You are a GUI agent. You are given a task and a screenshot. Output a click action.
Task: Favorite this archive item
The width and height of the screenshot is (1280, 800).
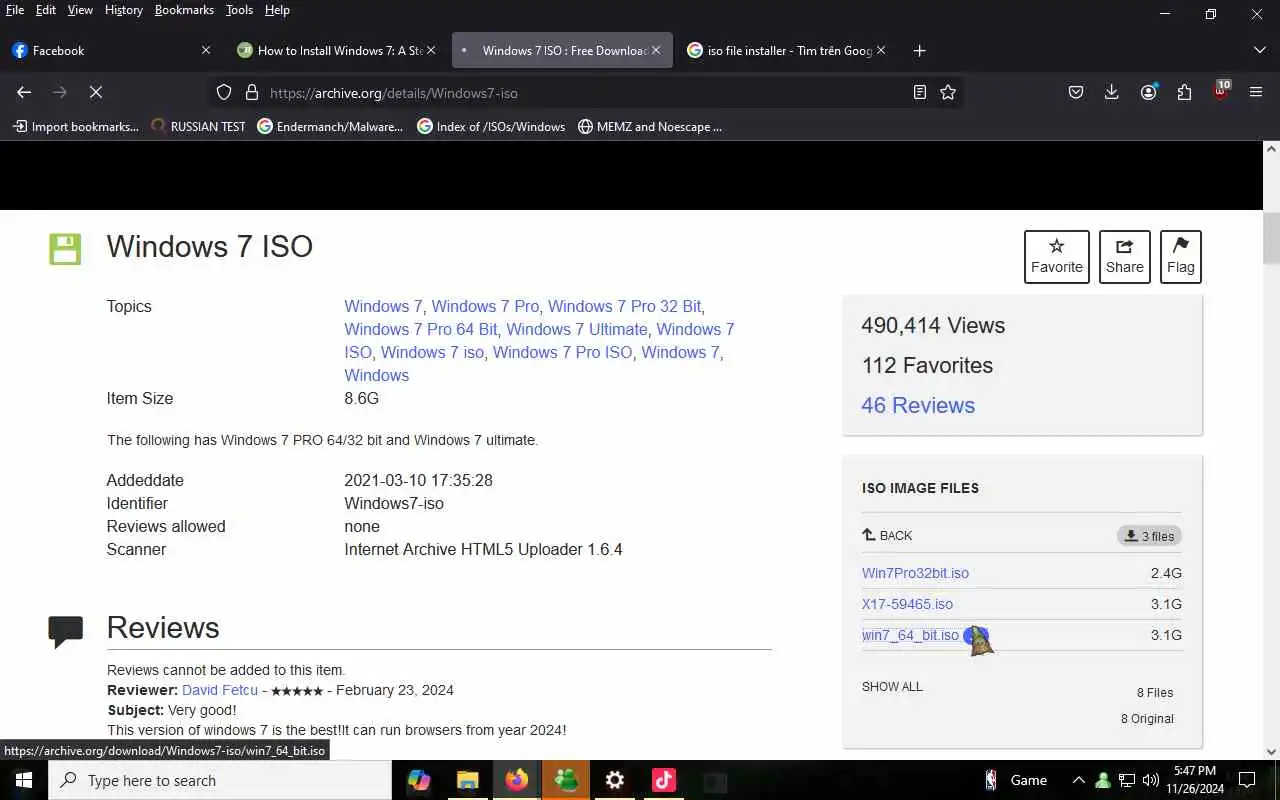coord(1057,257)
